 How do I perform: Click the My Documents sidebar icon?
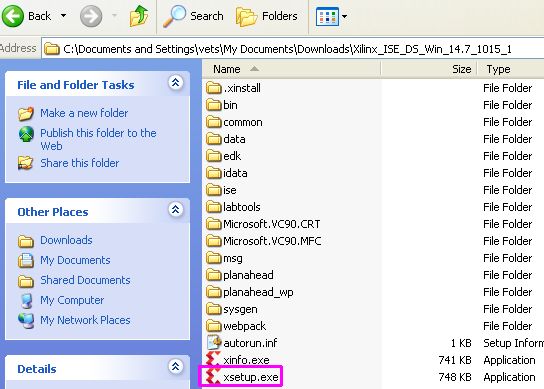pyautogui.click(x=26, y=261)
